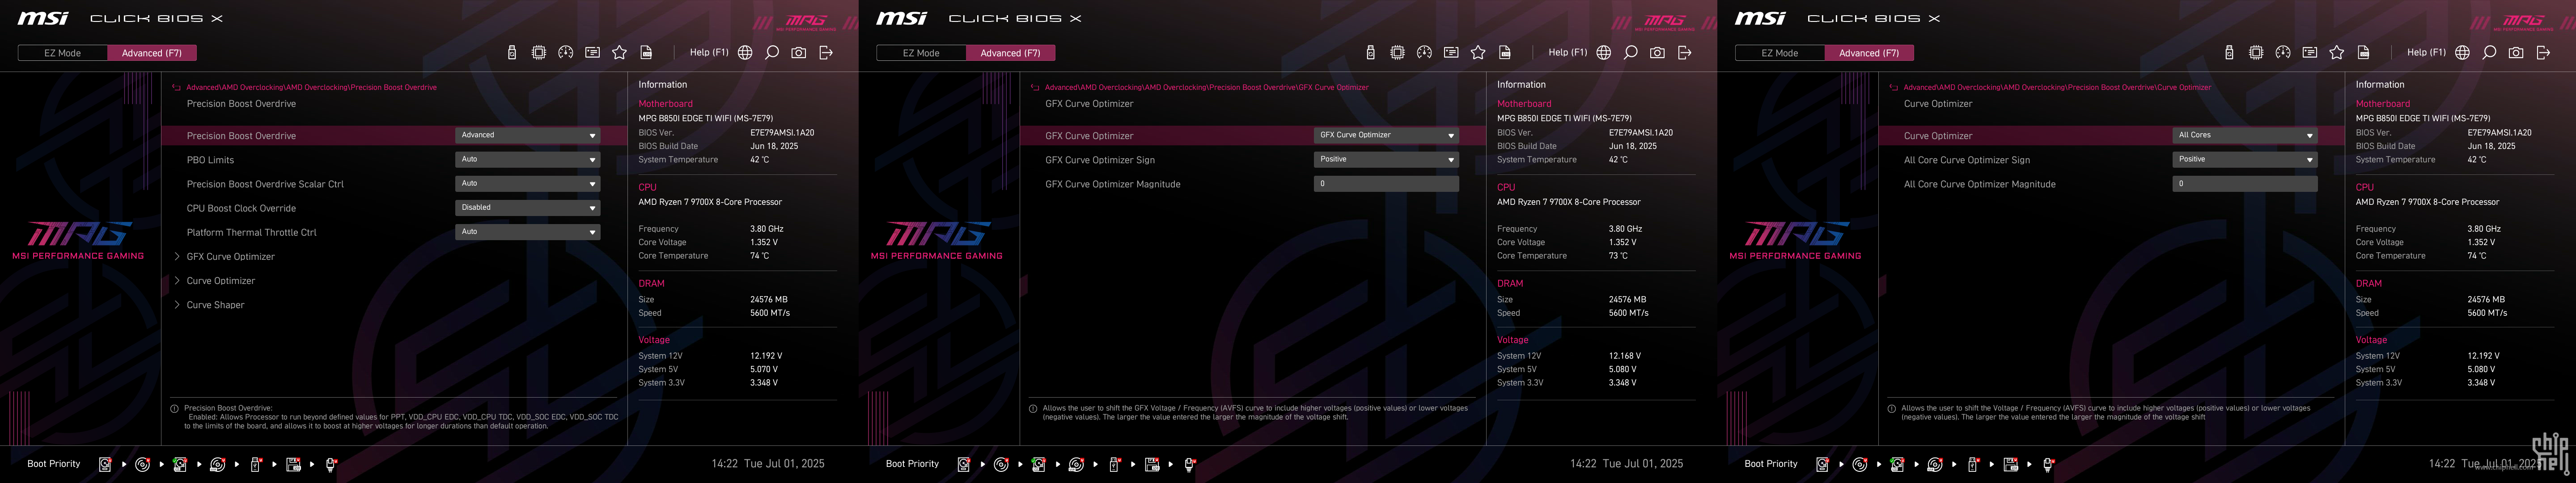2576x483 pixels.
Task: Open Favorites star icon in left screen
Action: tap(620, 53)
